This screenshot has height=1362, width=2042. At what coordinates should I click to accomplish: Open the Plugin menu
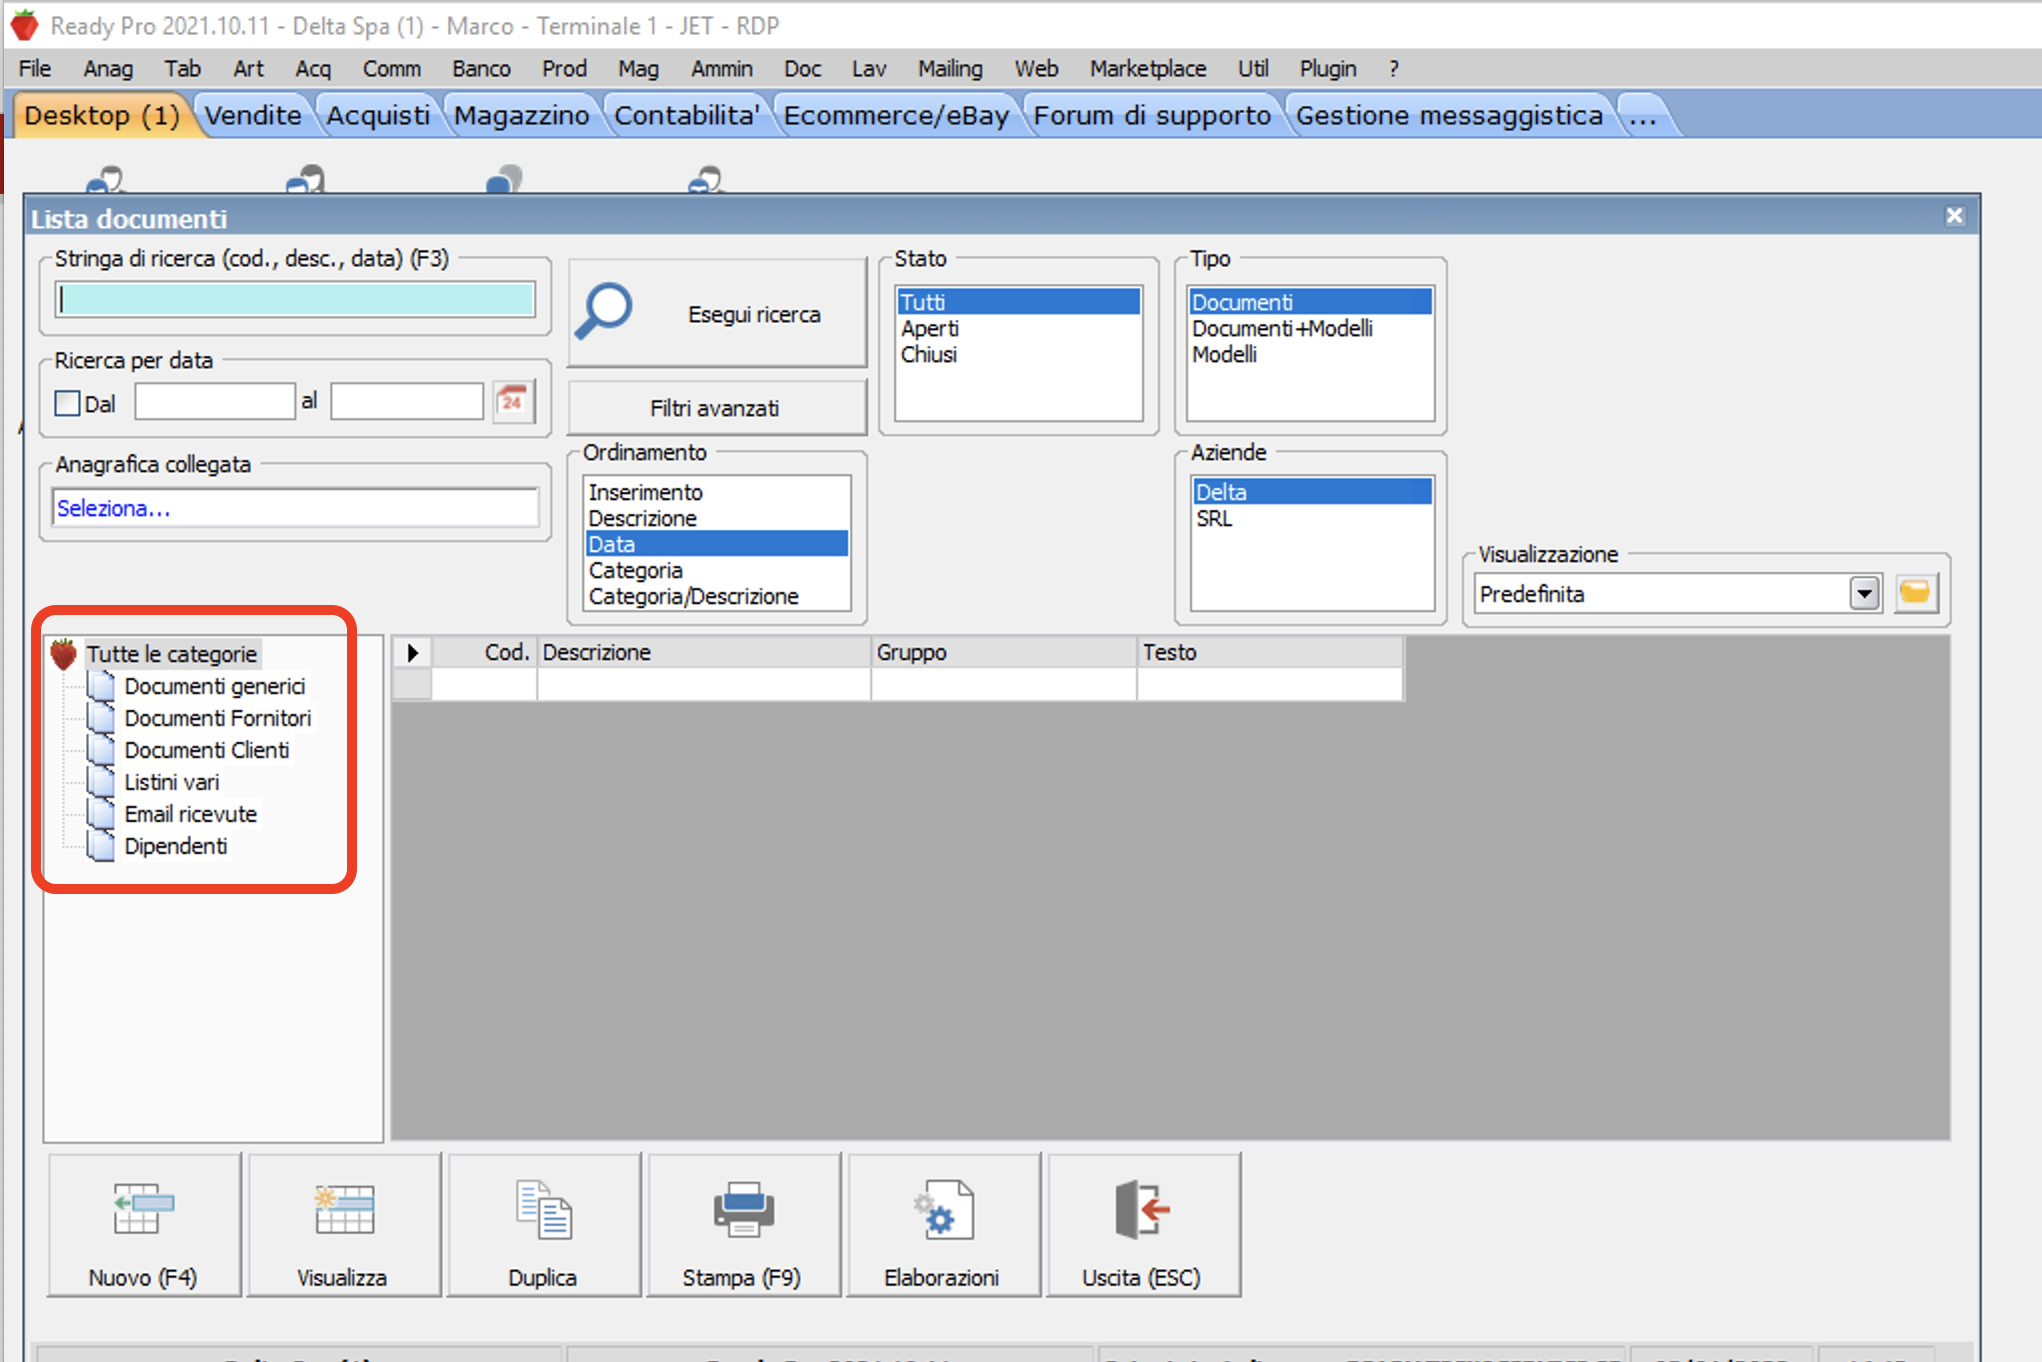1327,68
